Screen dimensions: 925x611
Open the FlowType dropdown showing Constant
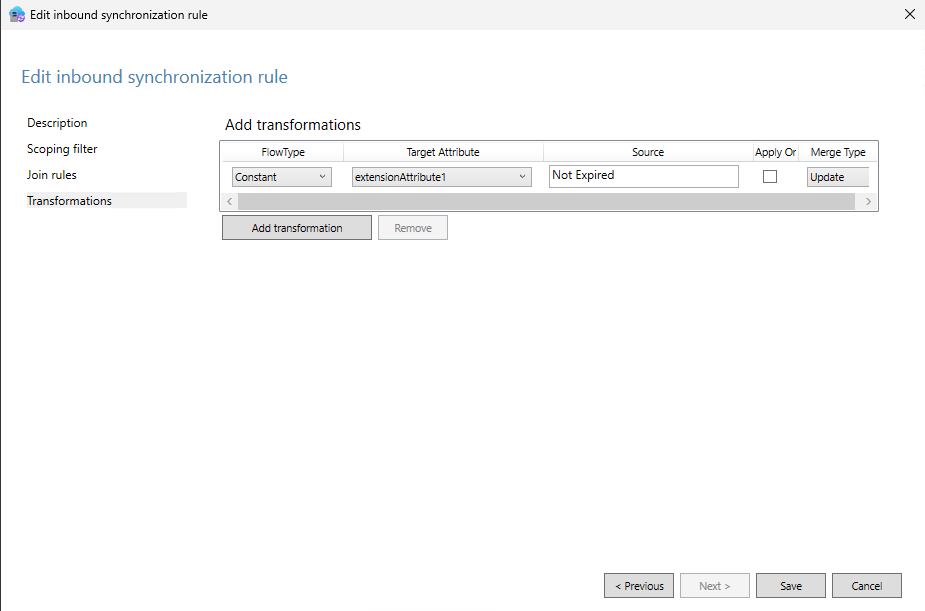(281, 176)
